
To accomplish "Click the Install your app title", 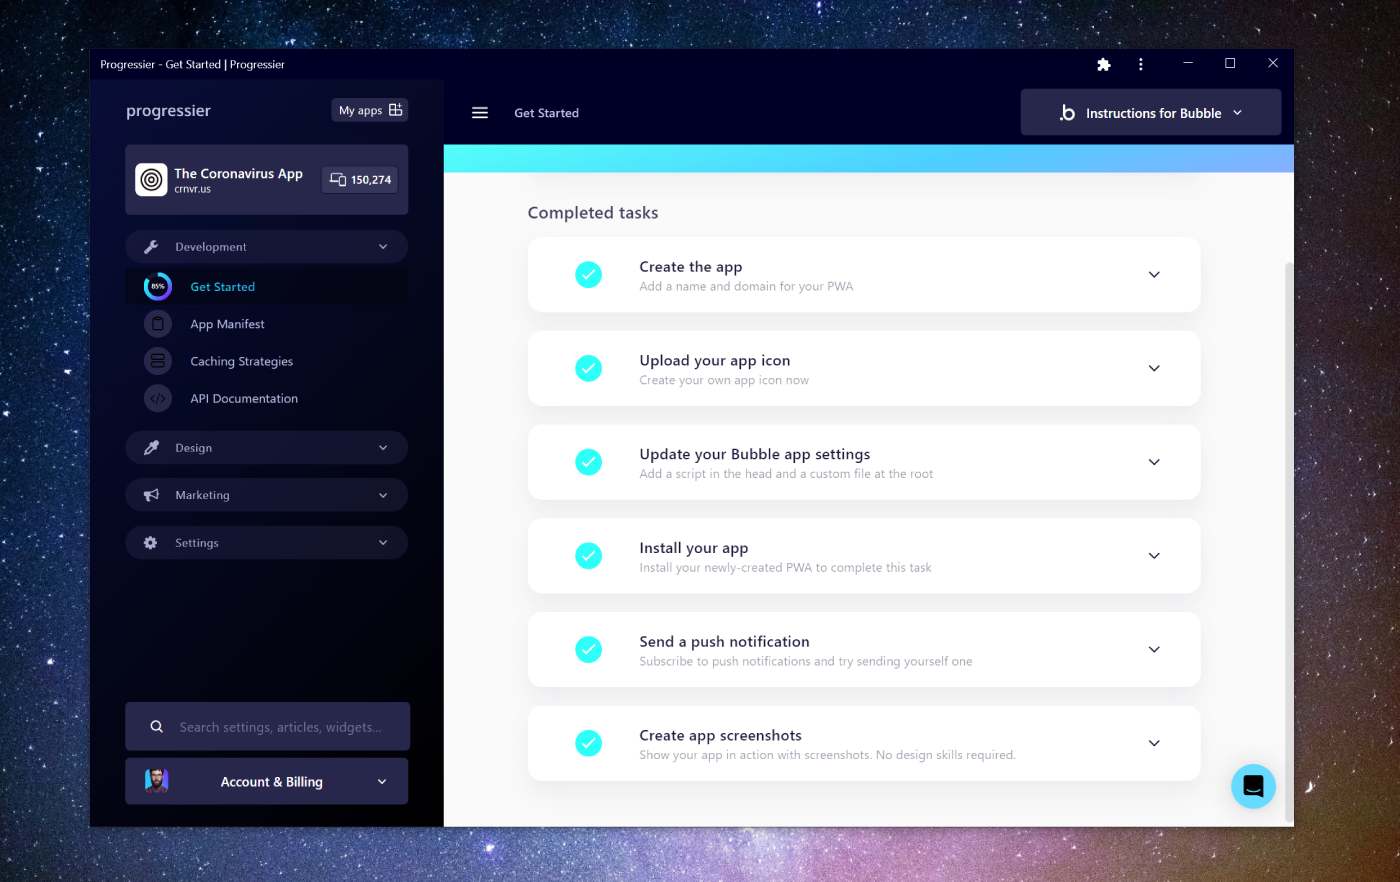I will point(694,548).
